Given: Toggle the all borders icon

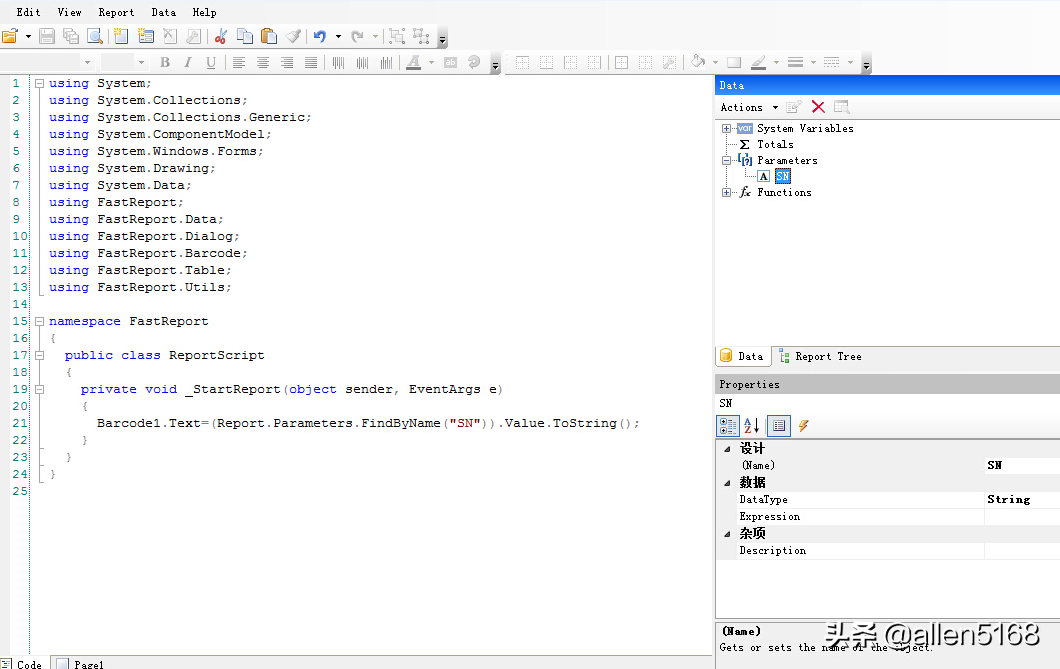Looking at the screenshot, I should coord(621,62).
